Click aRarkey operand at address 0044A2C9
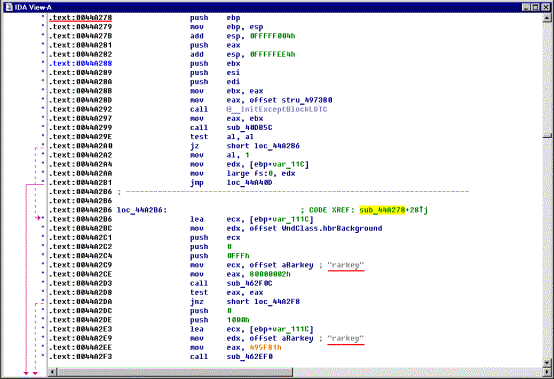The width and height of the screenshot is (554, 379). (x=297, y=265)
